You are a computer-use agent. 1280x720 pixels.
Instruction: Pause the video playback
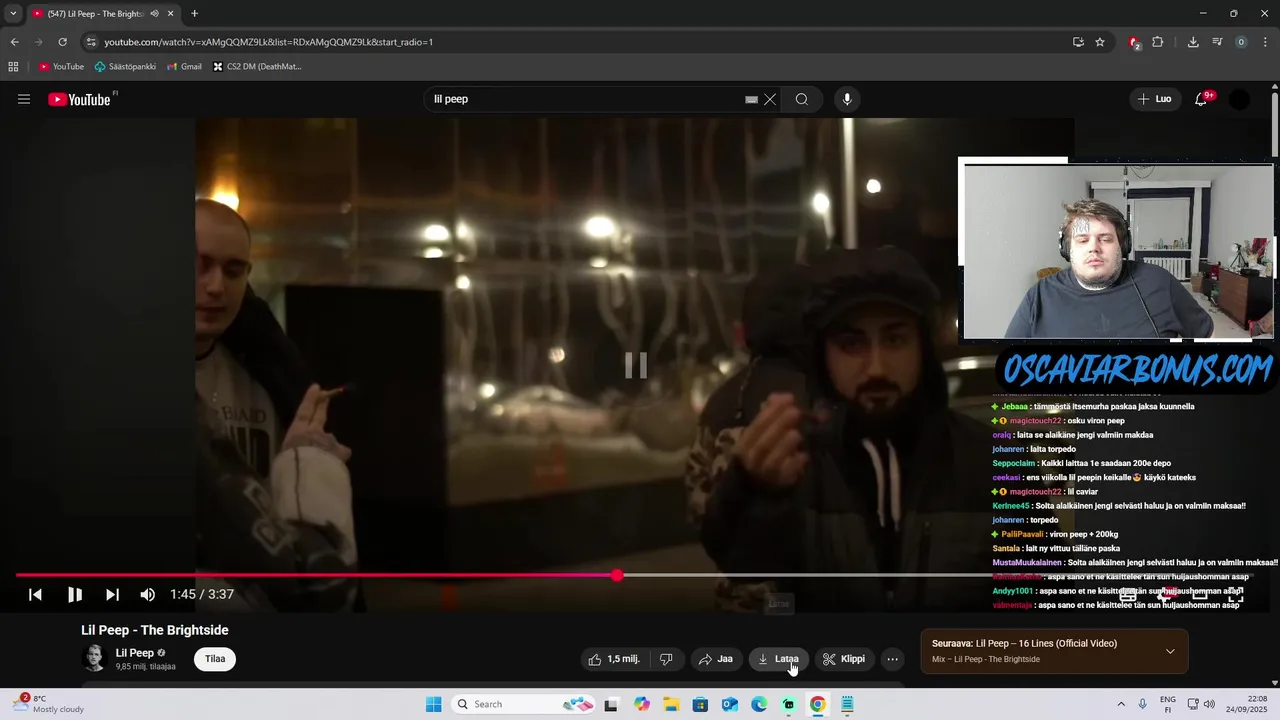click(x=74, y=594)
